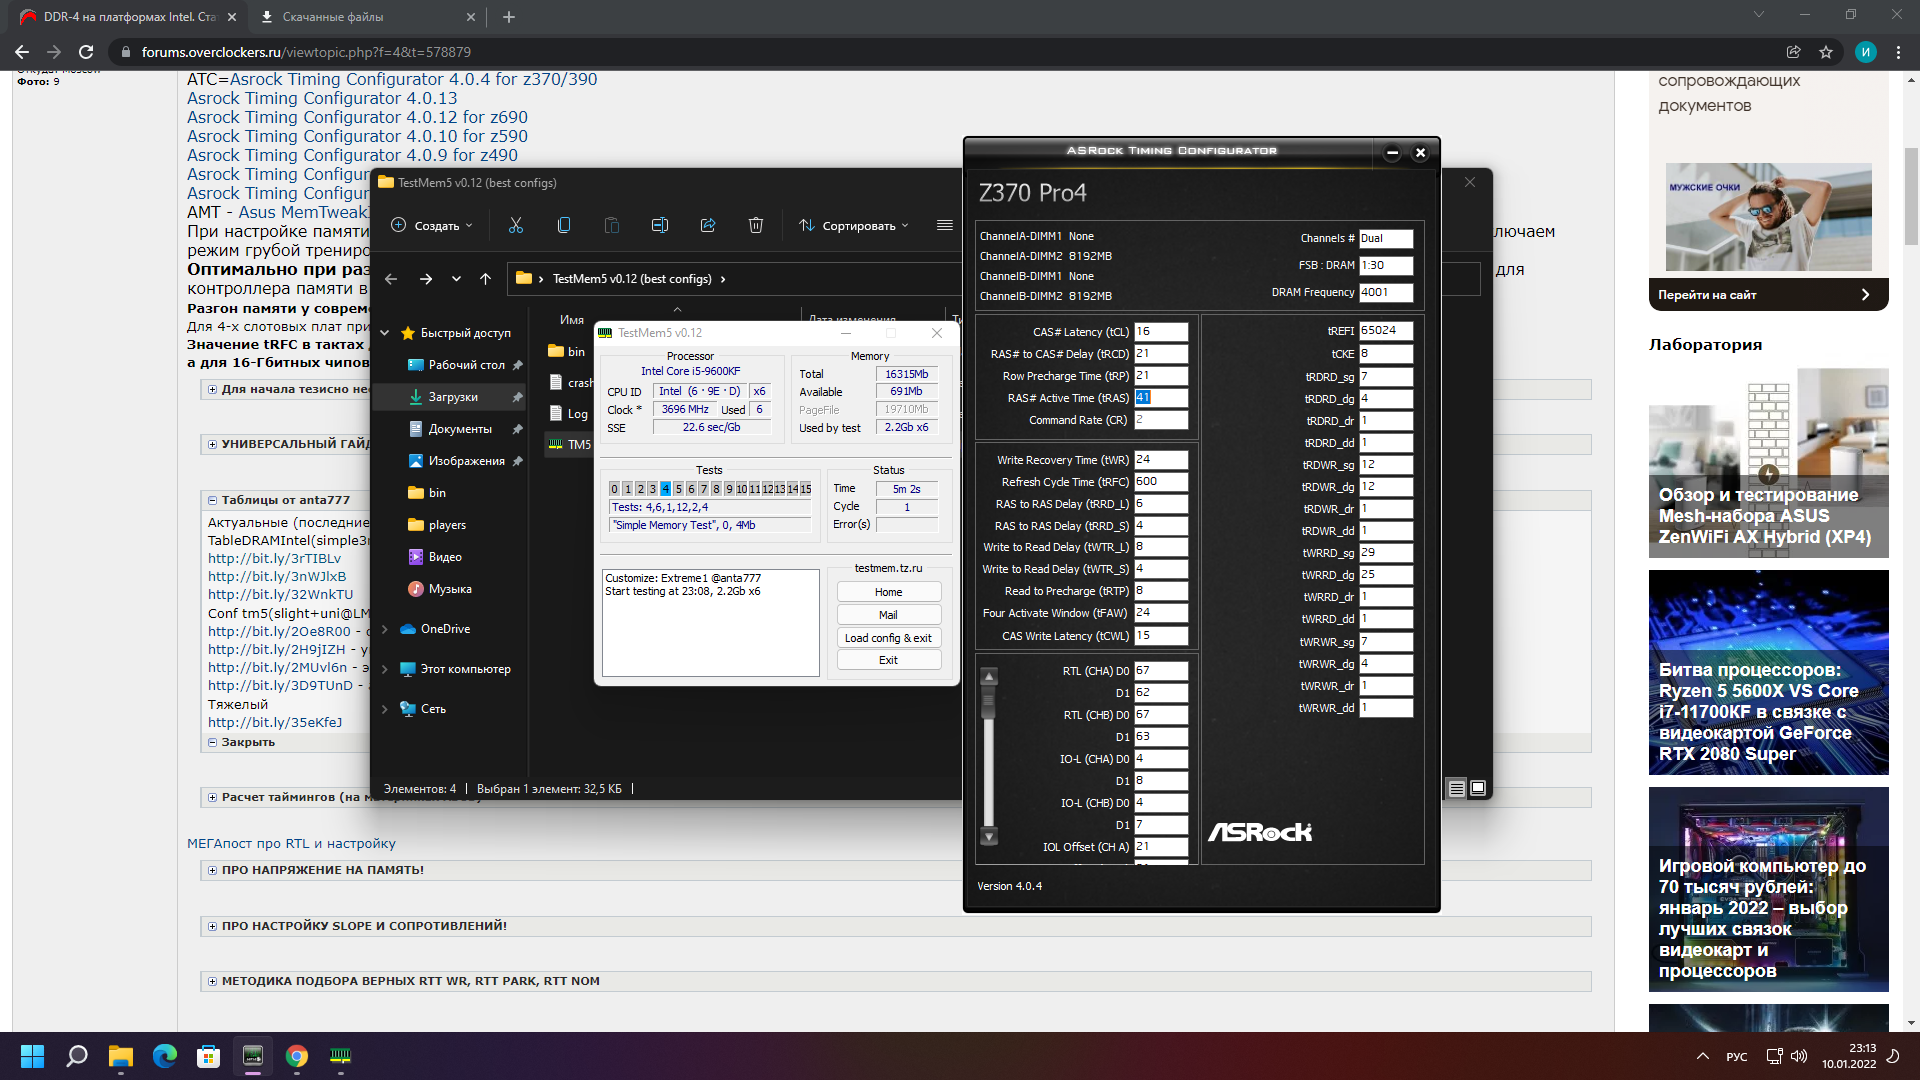Open the Сортировать dropdown in Explorer
Image resolution: width=1920 pixels, height=1080 pixels.
point(854,226)
